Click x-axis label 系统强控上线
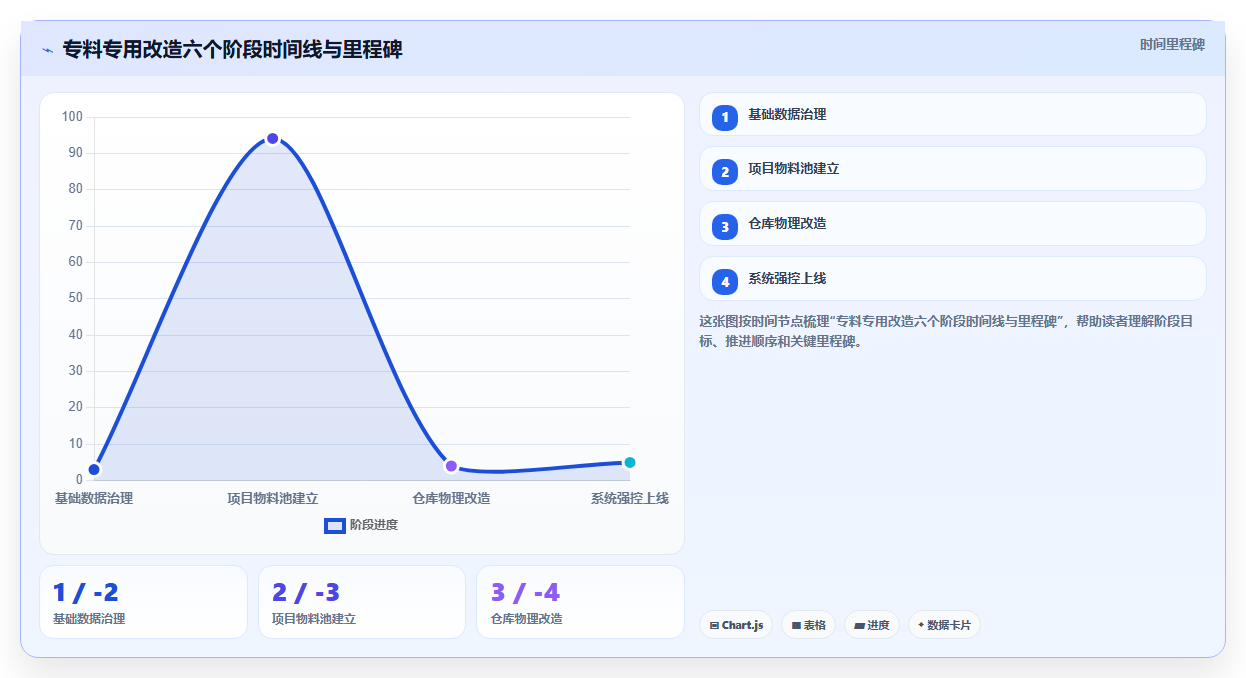 coord(630,498)
